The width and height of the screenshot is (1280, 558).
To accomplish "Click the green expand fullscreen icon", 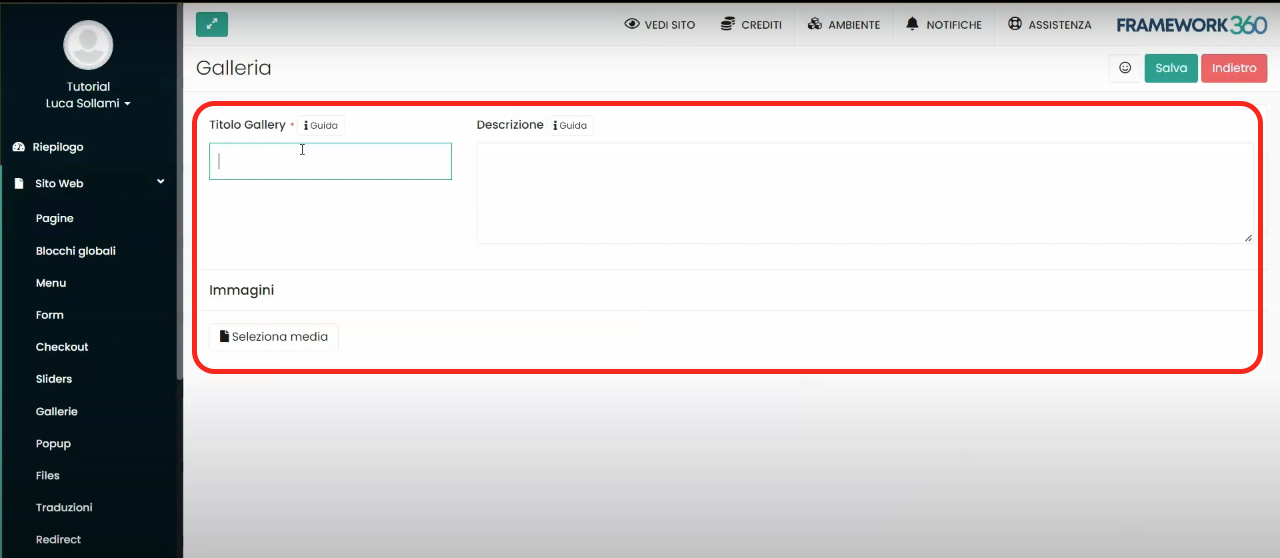I will [212, 24].
